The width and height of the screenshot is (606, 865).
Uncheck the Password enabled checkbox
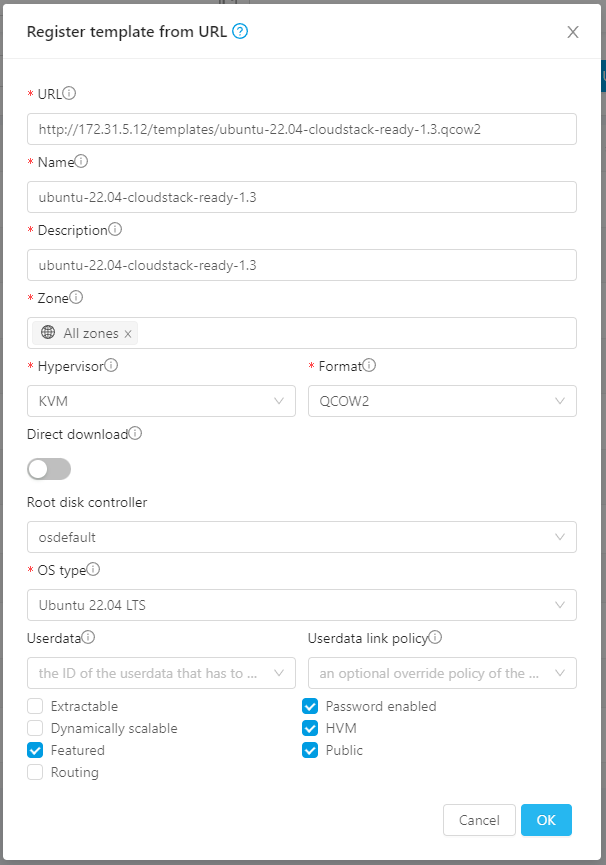310,706
